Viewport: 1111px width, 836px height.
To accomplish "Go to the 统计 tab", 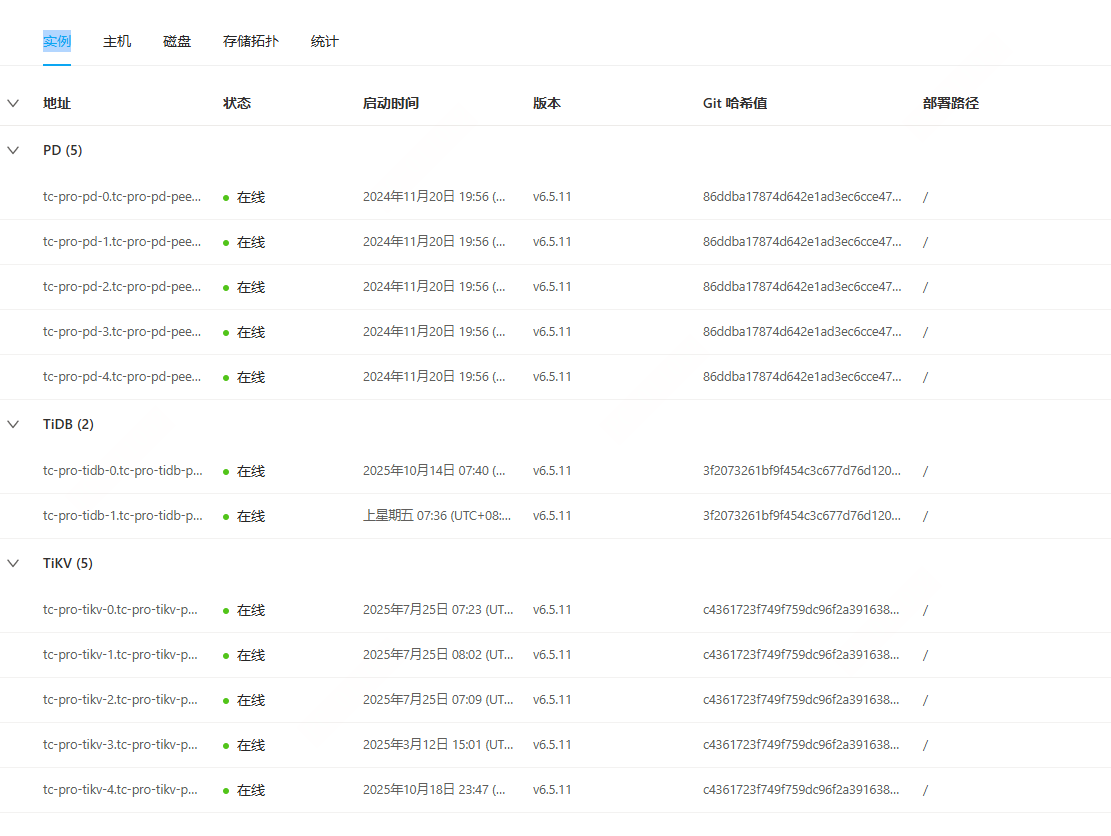I will click(x=325, y=42).
